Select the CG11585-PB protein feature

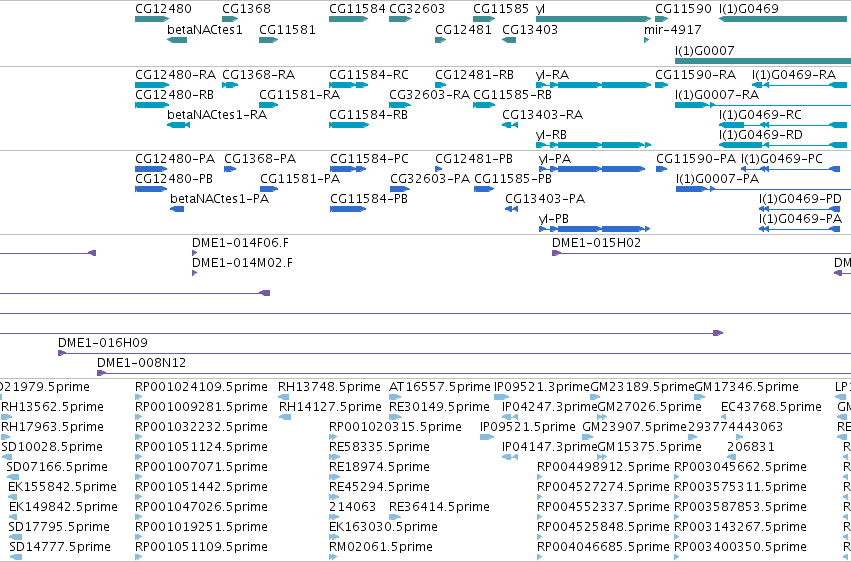pyautogui.click(x=484, y=189)
